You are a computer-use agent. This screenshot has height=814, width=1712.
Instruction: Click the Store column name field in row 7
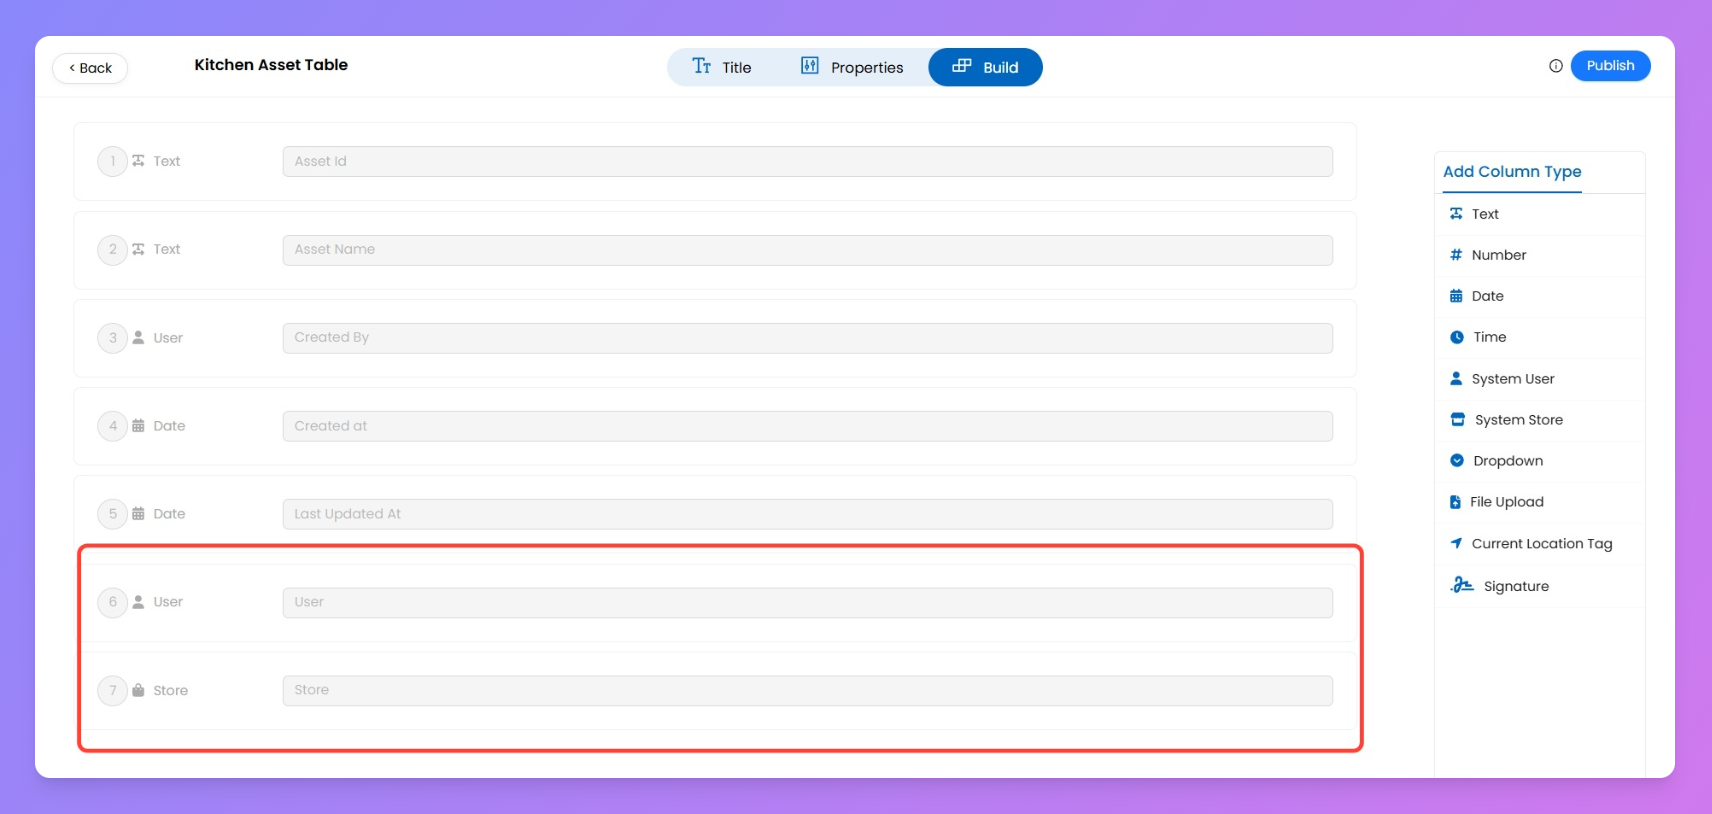[807, 690]
